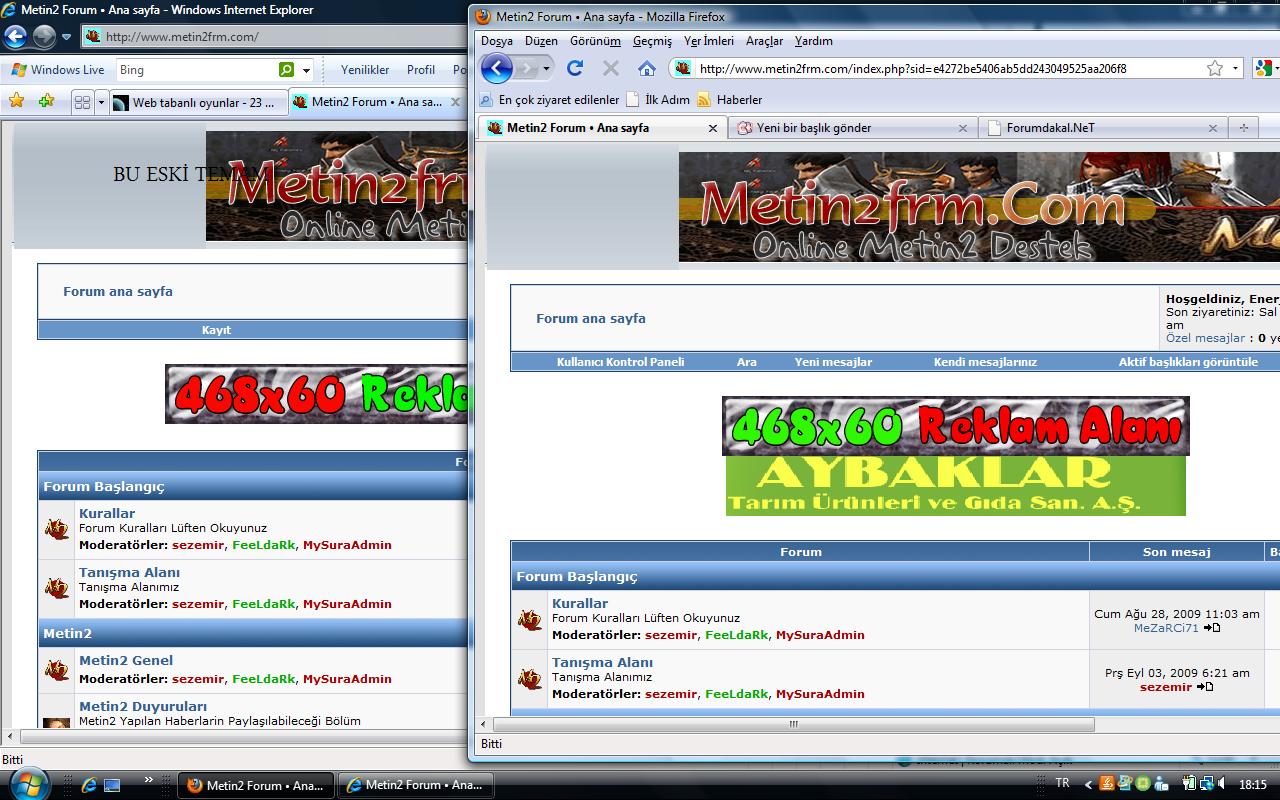Click the Windows Live toolbar button in IE
Viewport: 1280px width, 800px height.
58,70
